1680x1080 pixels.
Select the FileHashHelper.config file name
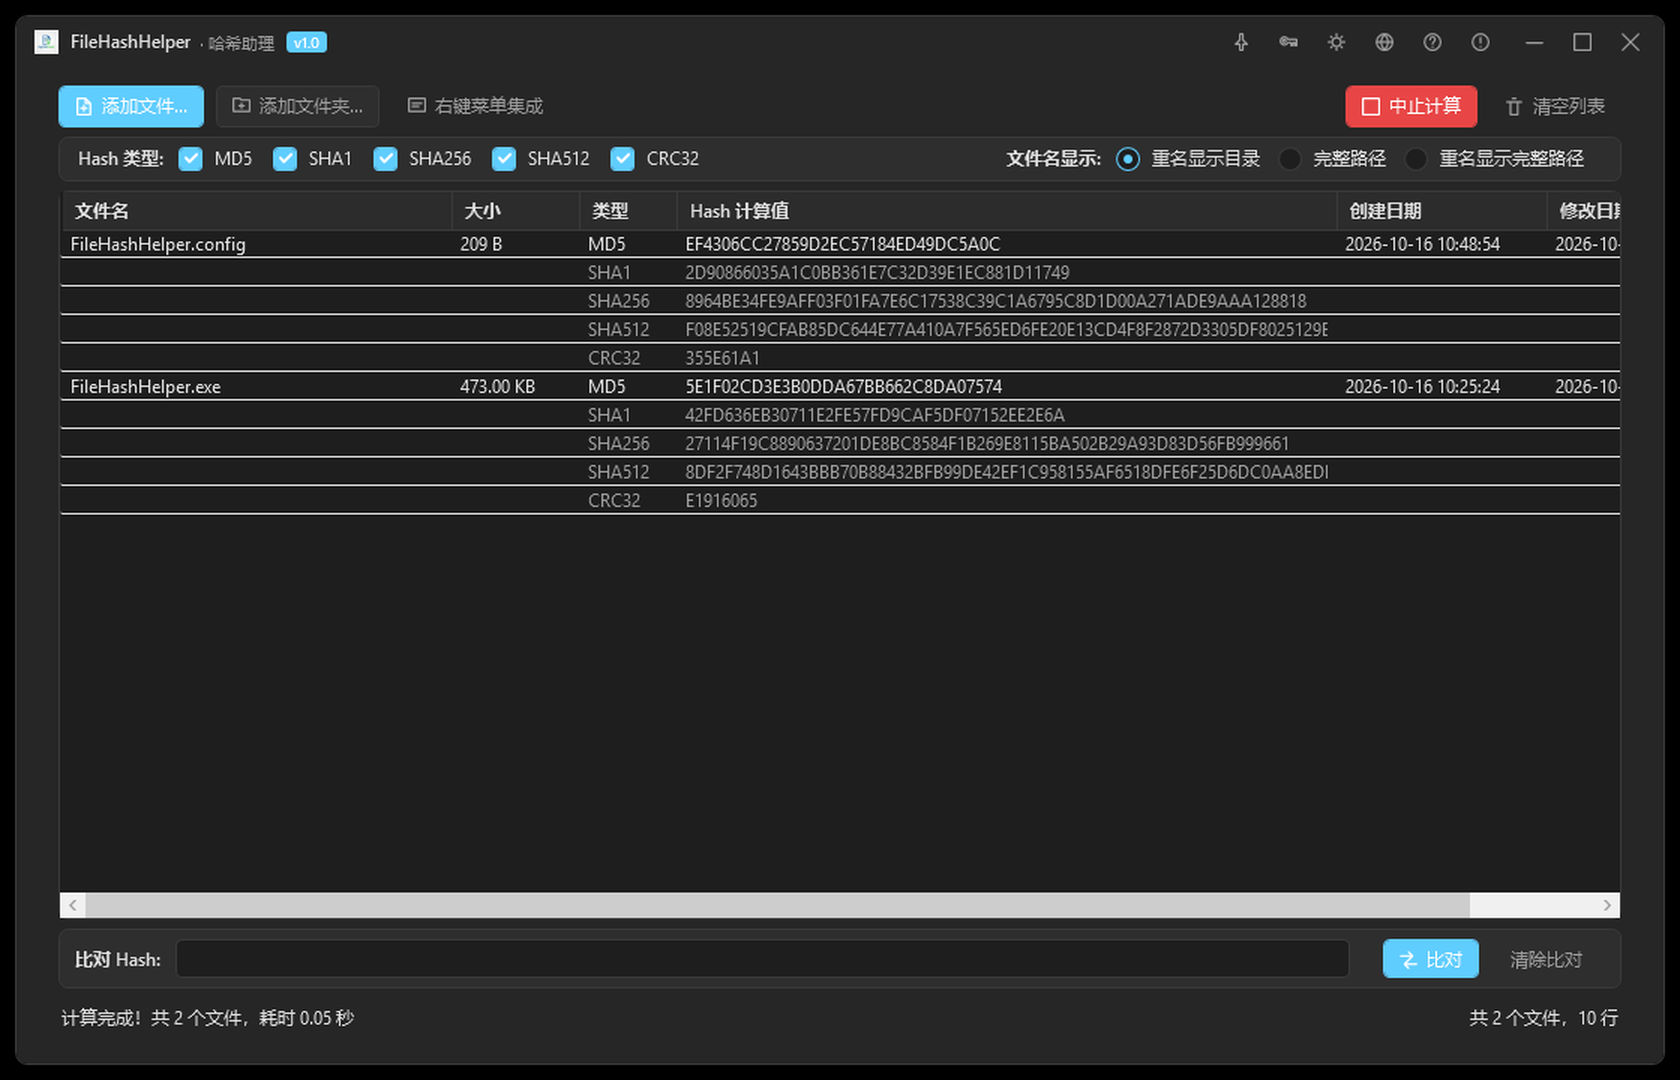point(158,244)
